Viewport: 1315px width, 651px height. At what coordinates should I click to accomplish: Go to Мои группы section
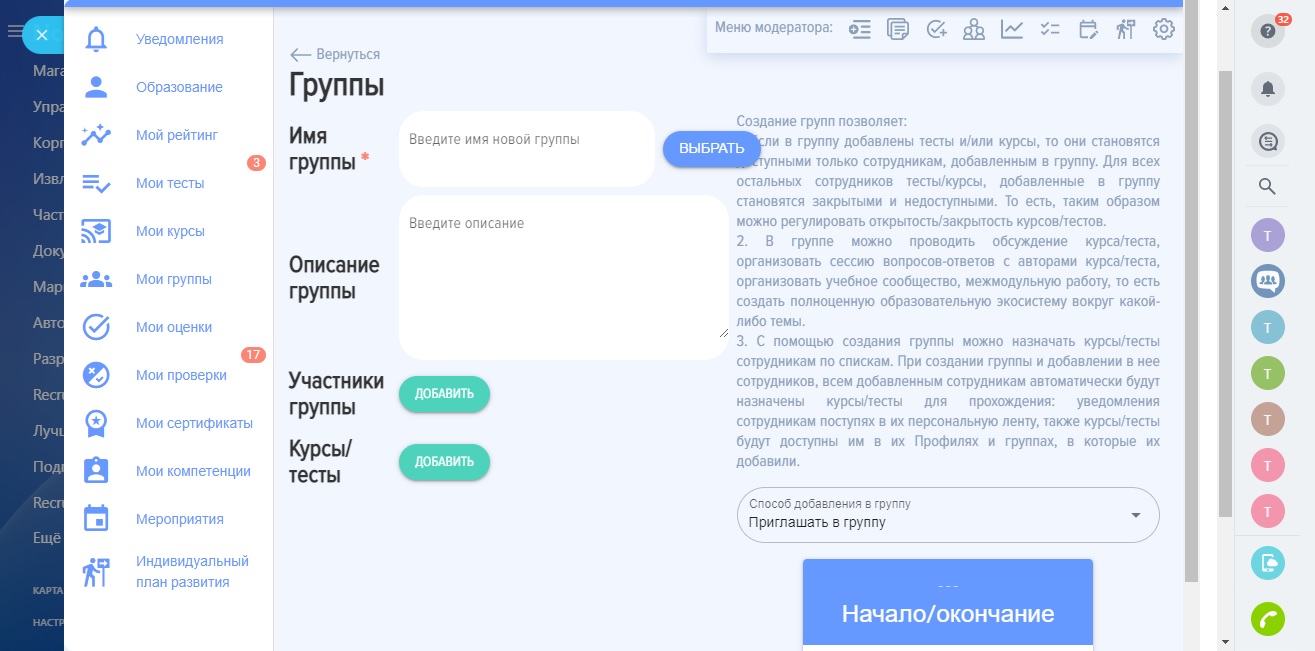[x=174, y=279]
